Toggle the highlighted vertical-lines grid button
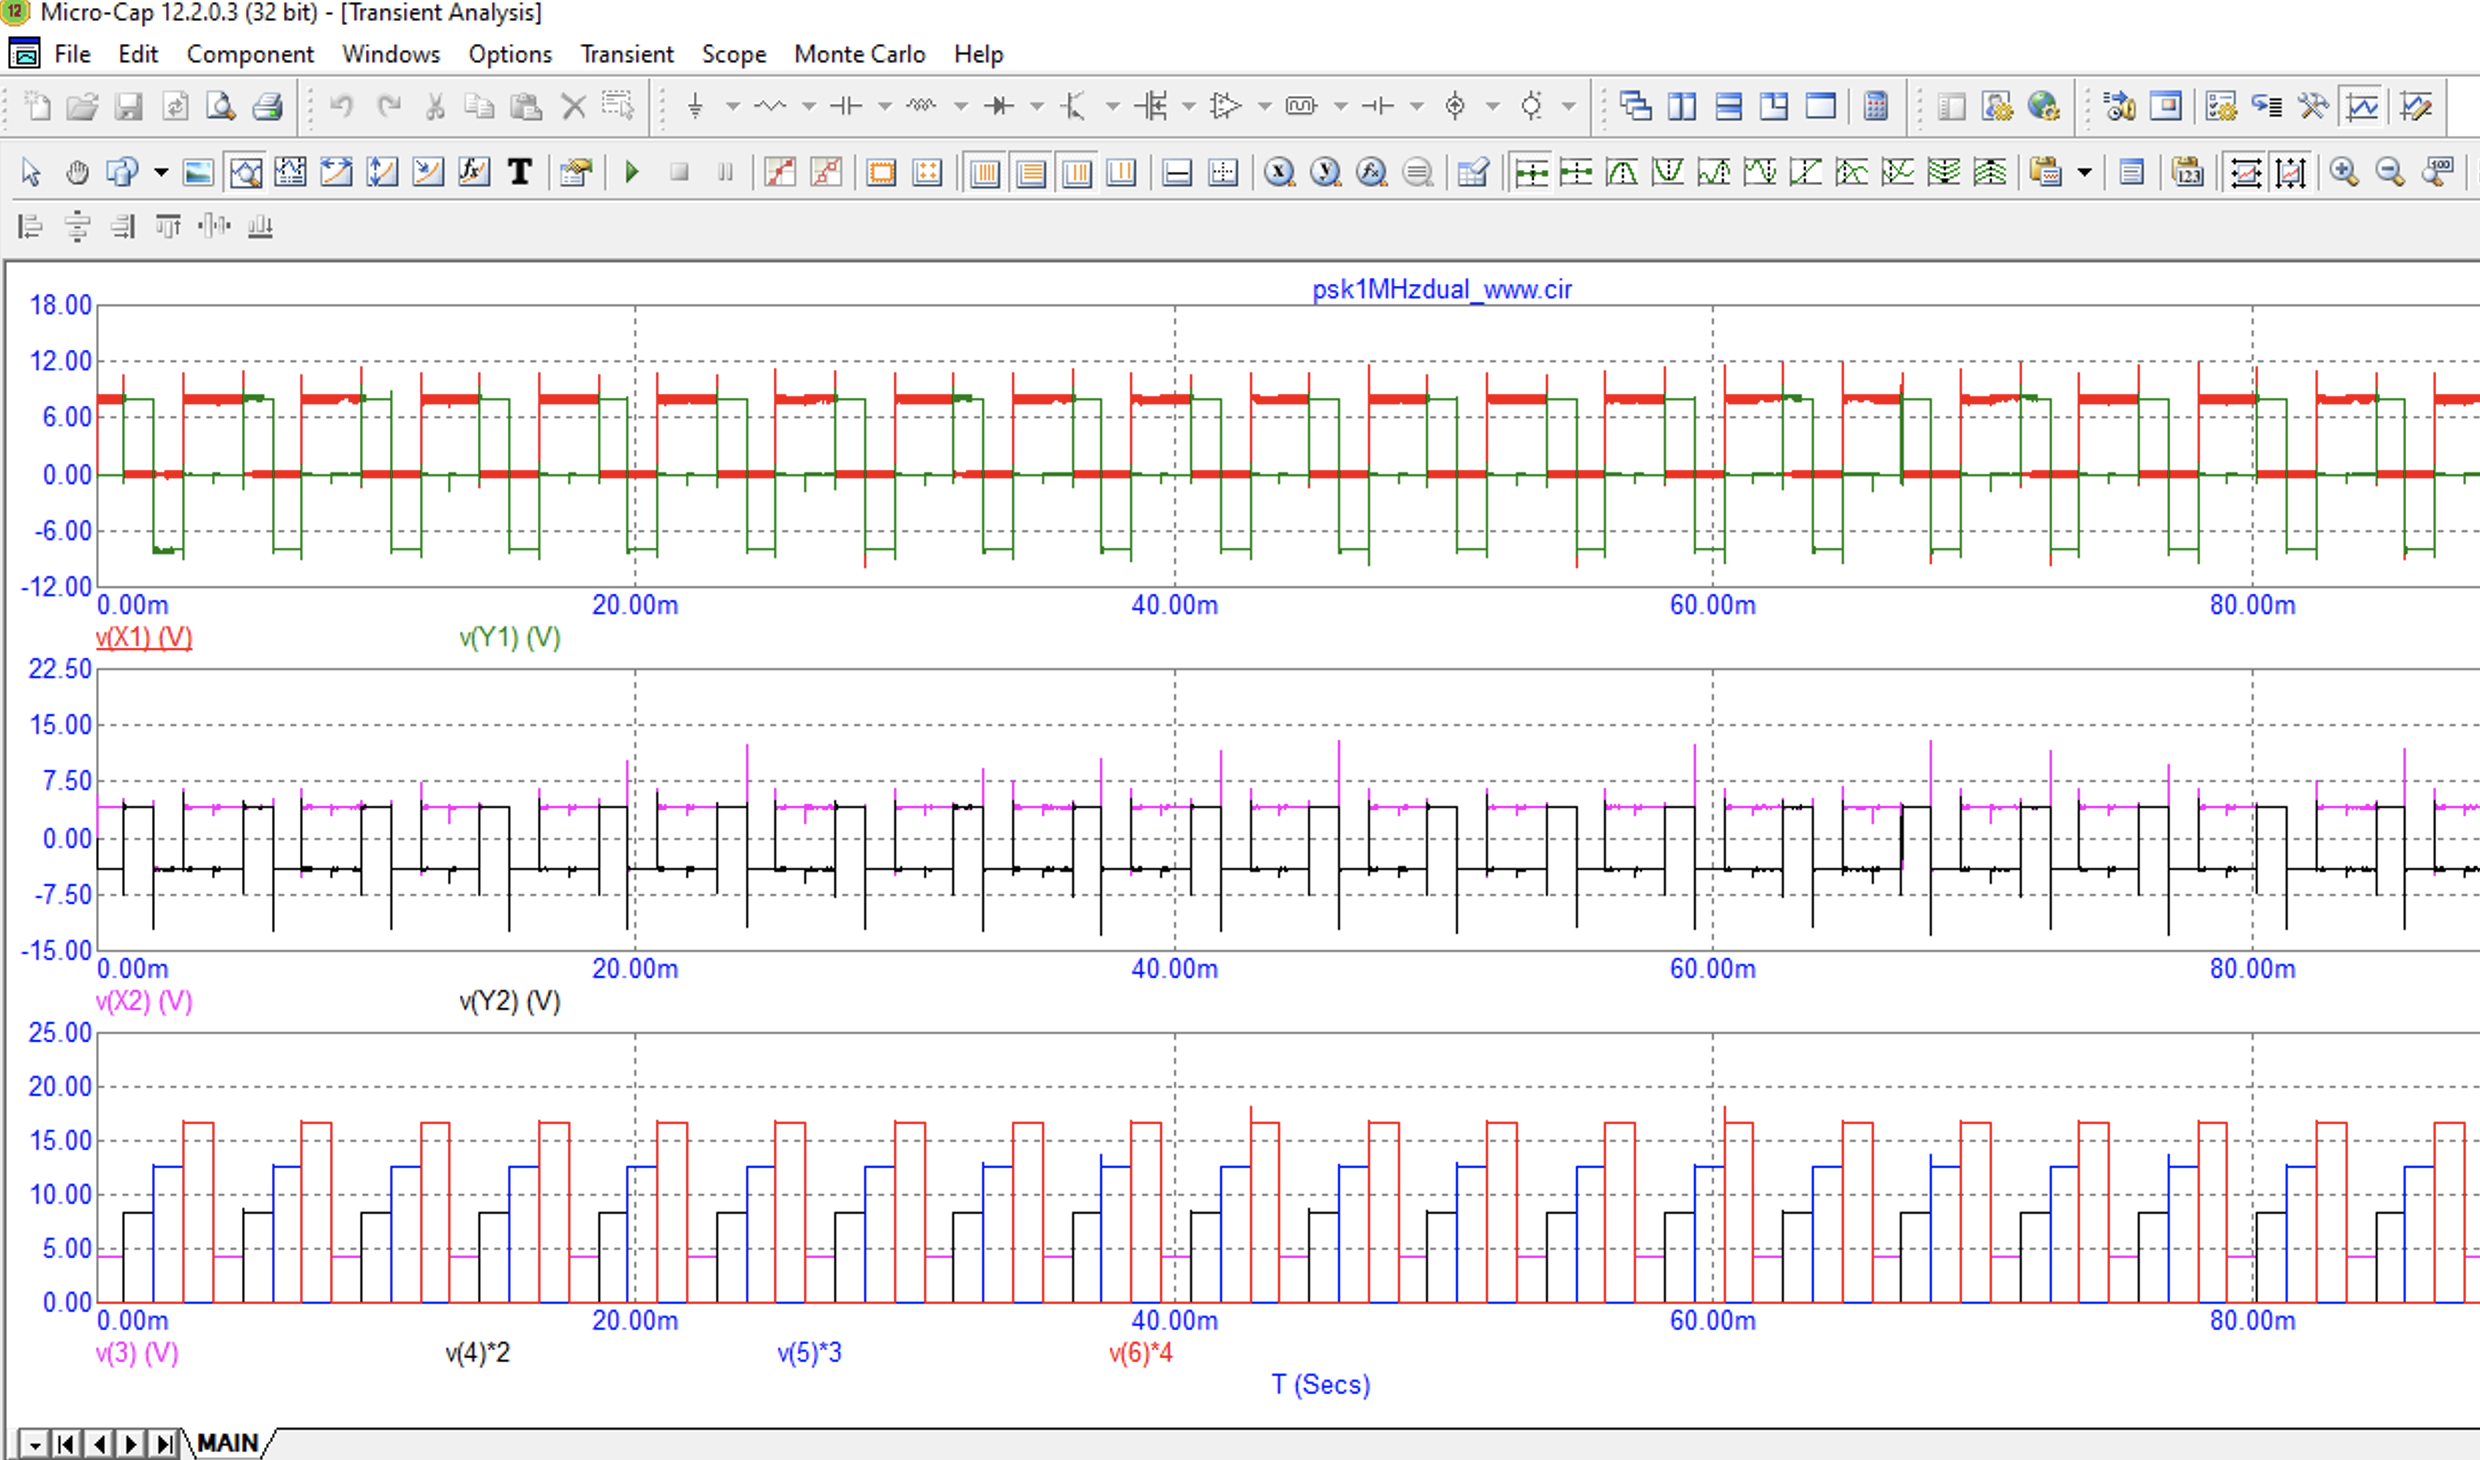This screenshot has width=2480, height=1460. click(x=985, y=173)
